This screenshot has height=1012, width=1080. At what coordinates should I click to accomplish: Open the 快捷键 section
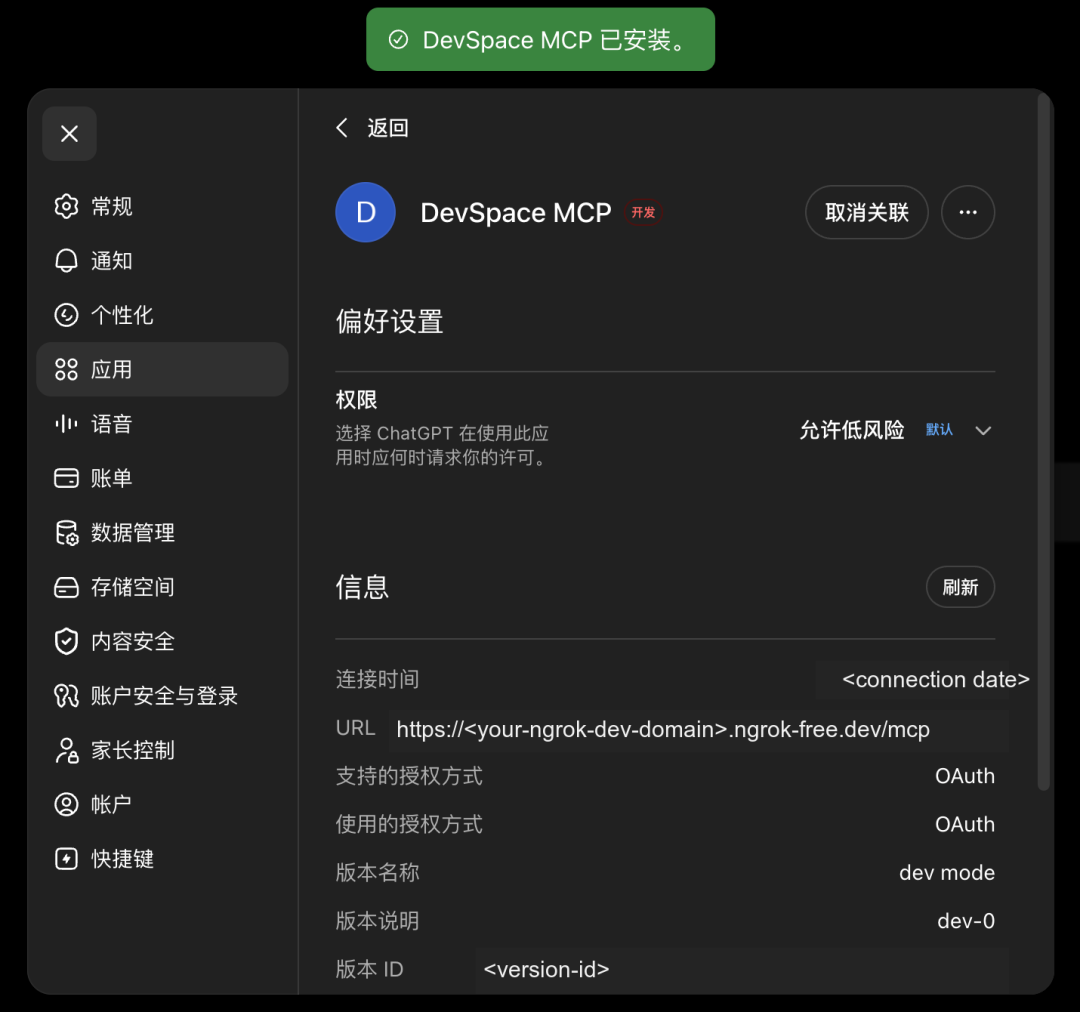click(x=162, y=859)
